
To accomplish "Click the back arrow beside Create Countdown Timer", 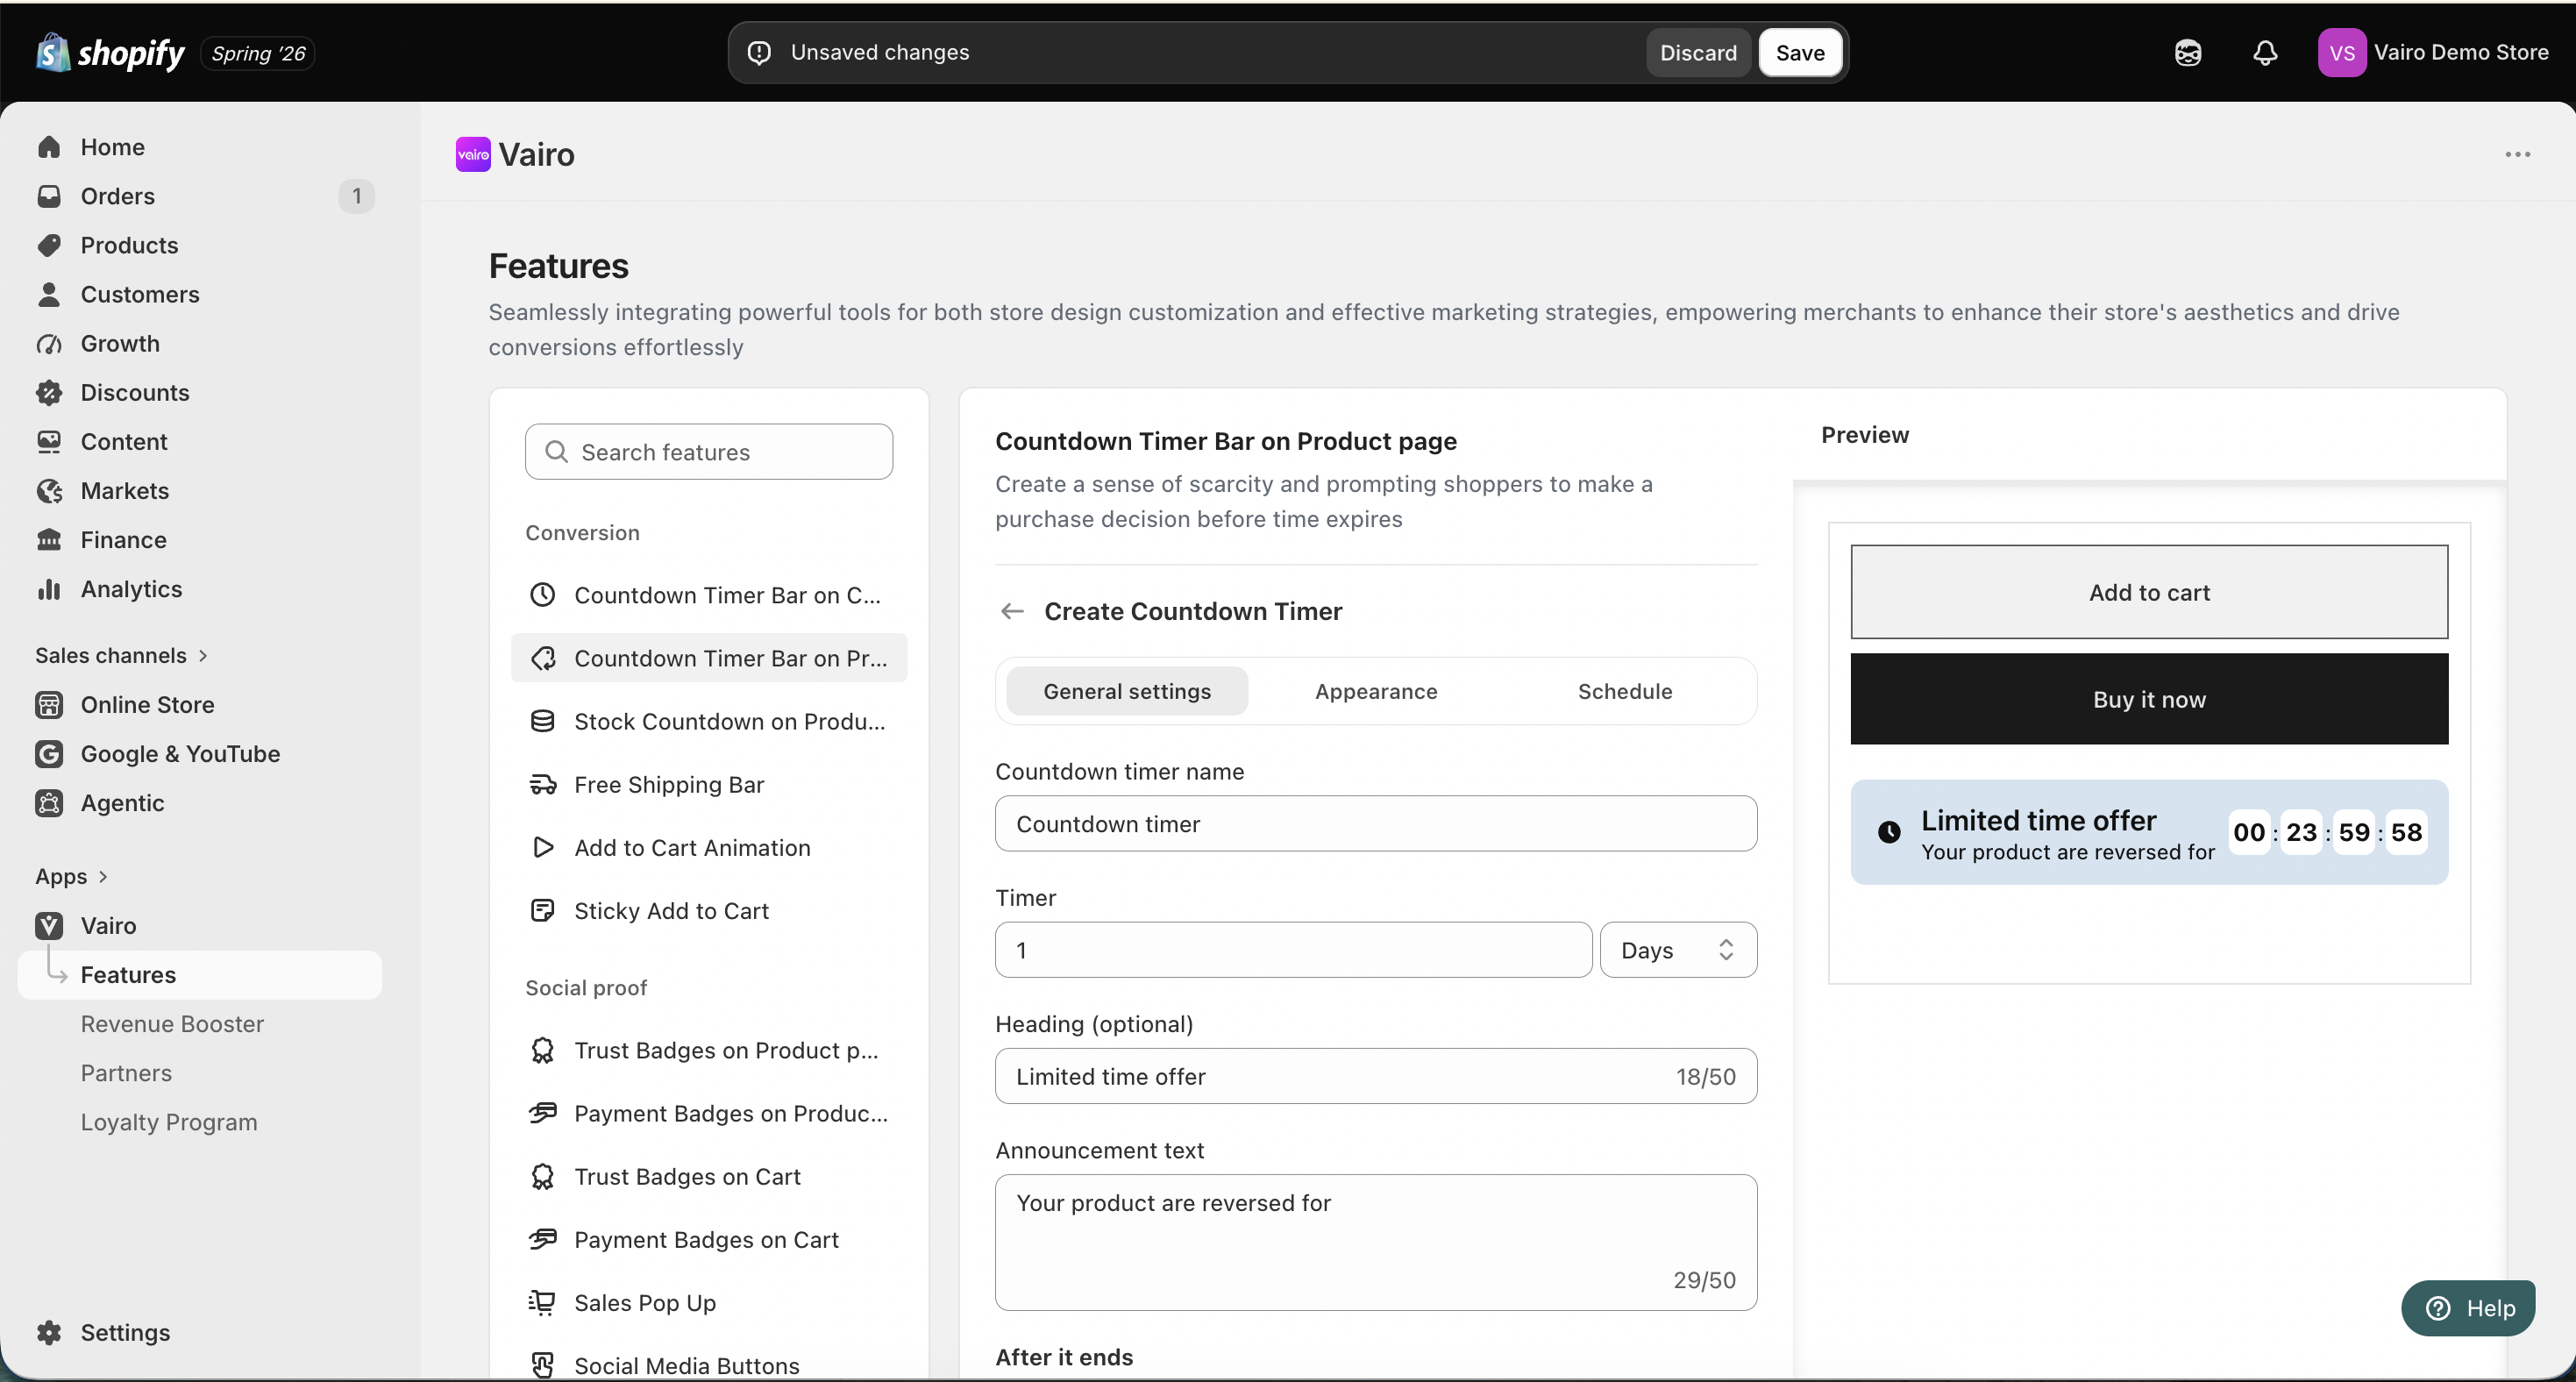I will tap(1012, 611).
